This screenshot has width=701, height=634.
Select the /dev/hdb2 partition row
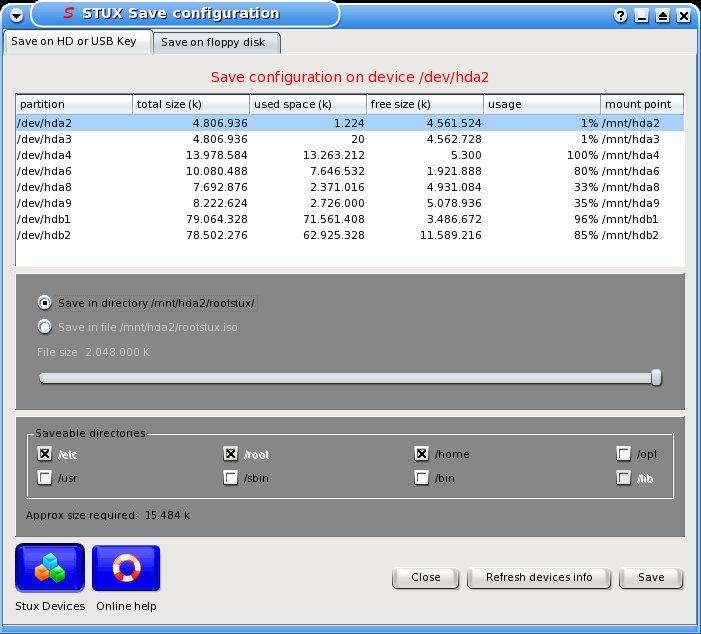pos(350,235)
